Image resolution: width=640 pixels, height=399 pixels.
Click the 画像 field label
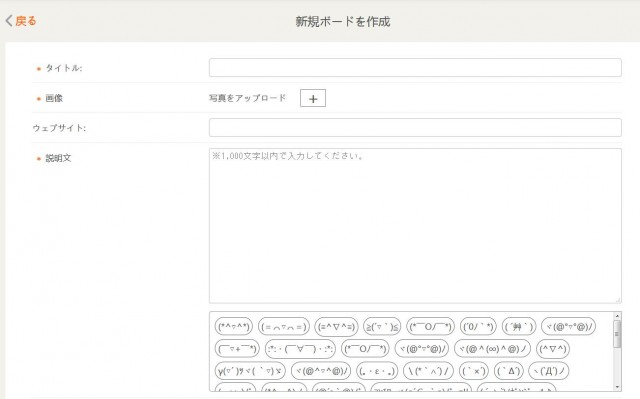[x=54, y=98]
